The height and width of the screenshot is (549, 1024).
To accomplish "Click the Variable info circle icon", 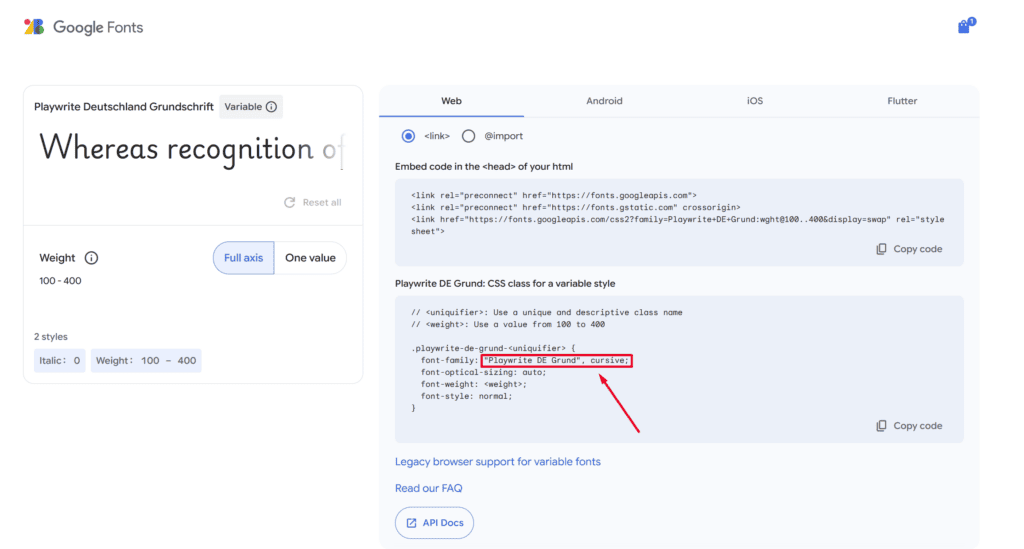I will [271, 106].
